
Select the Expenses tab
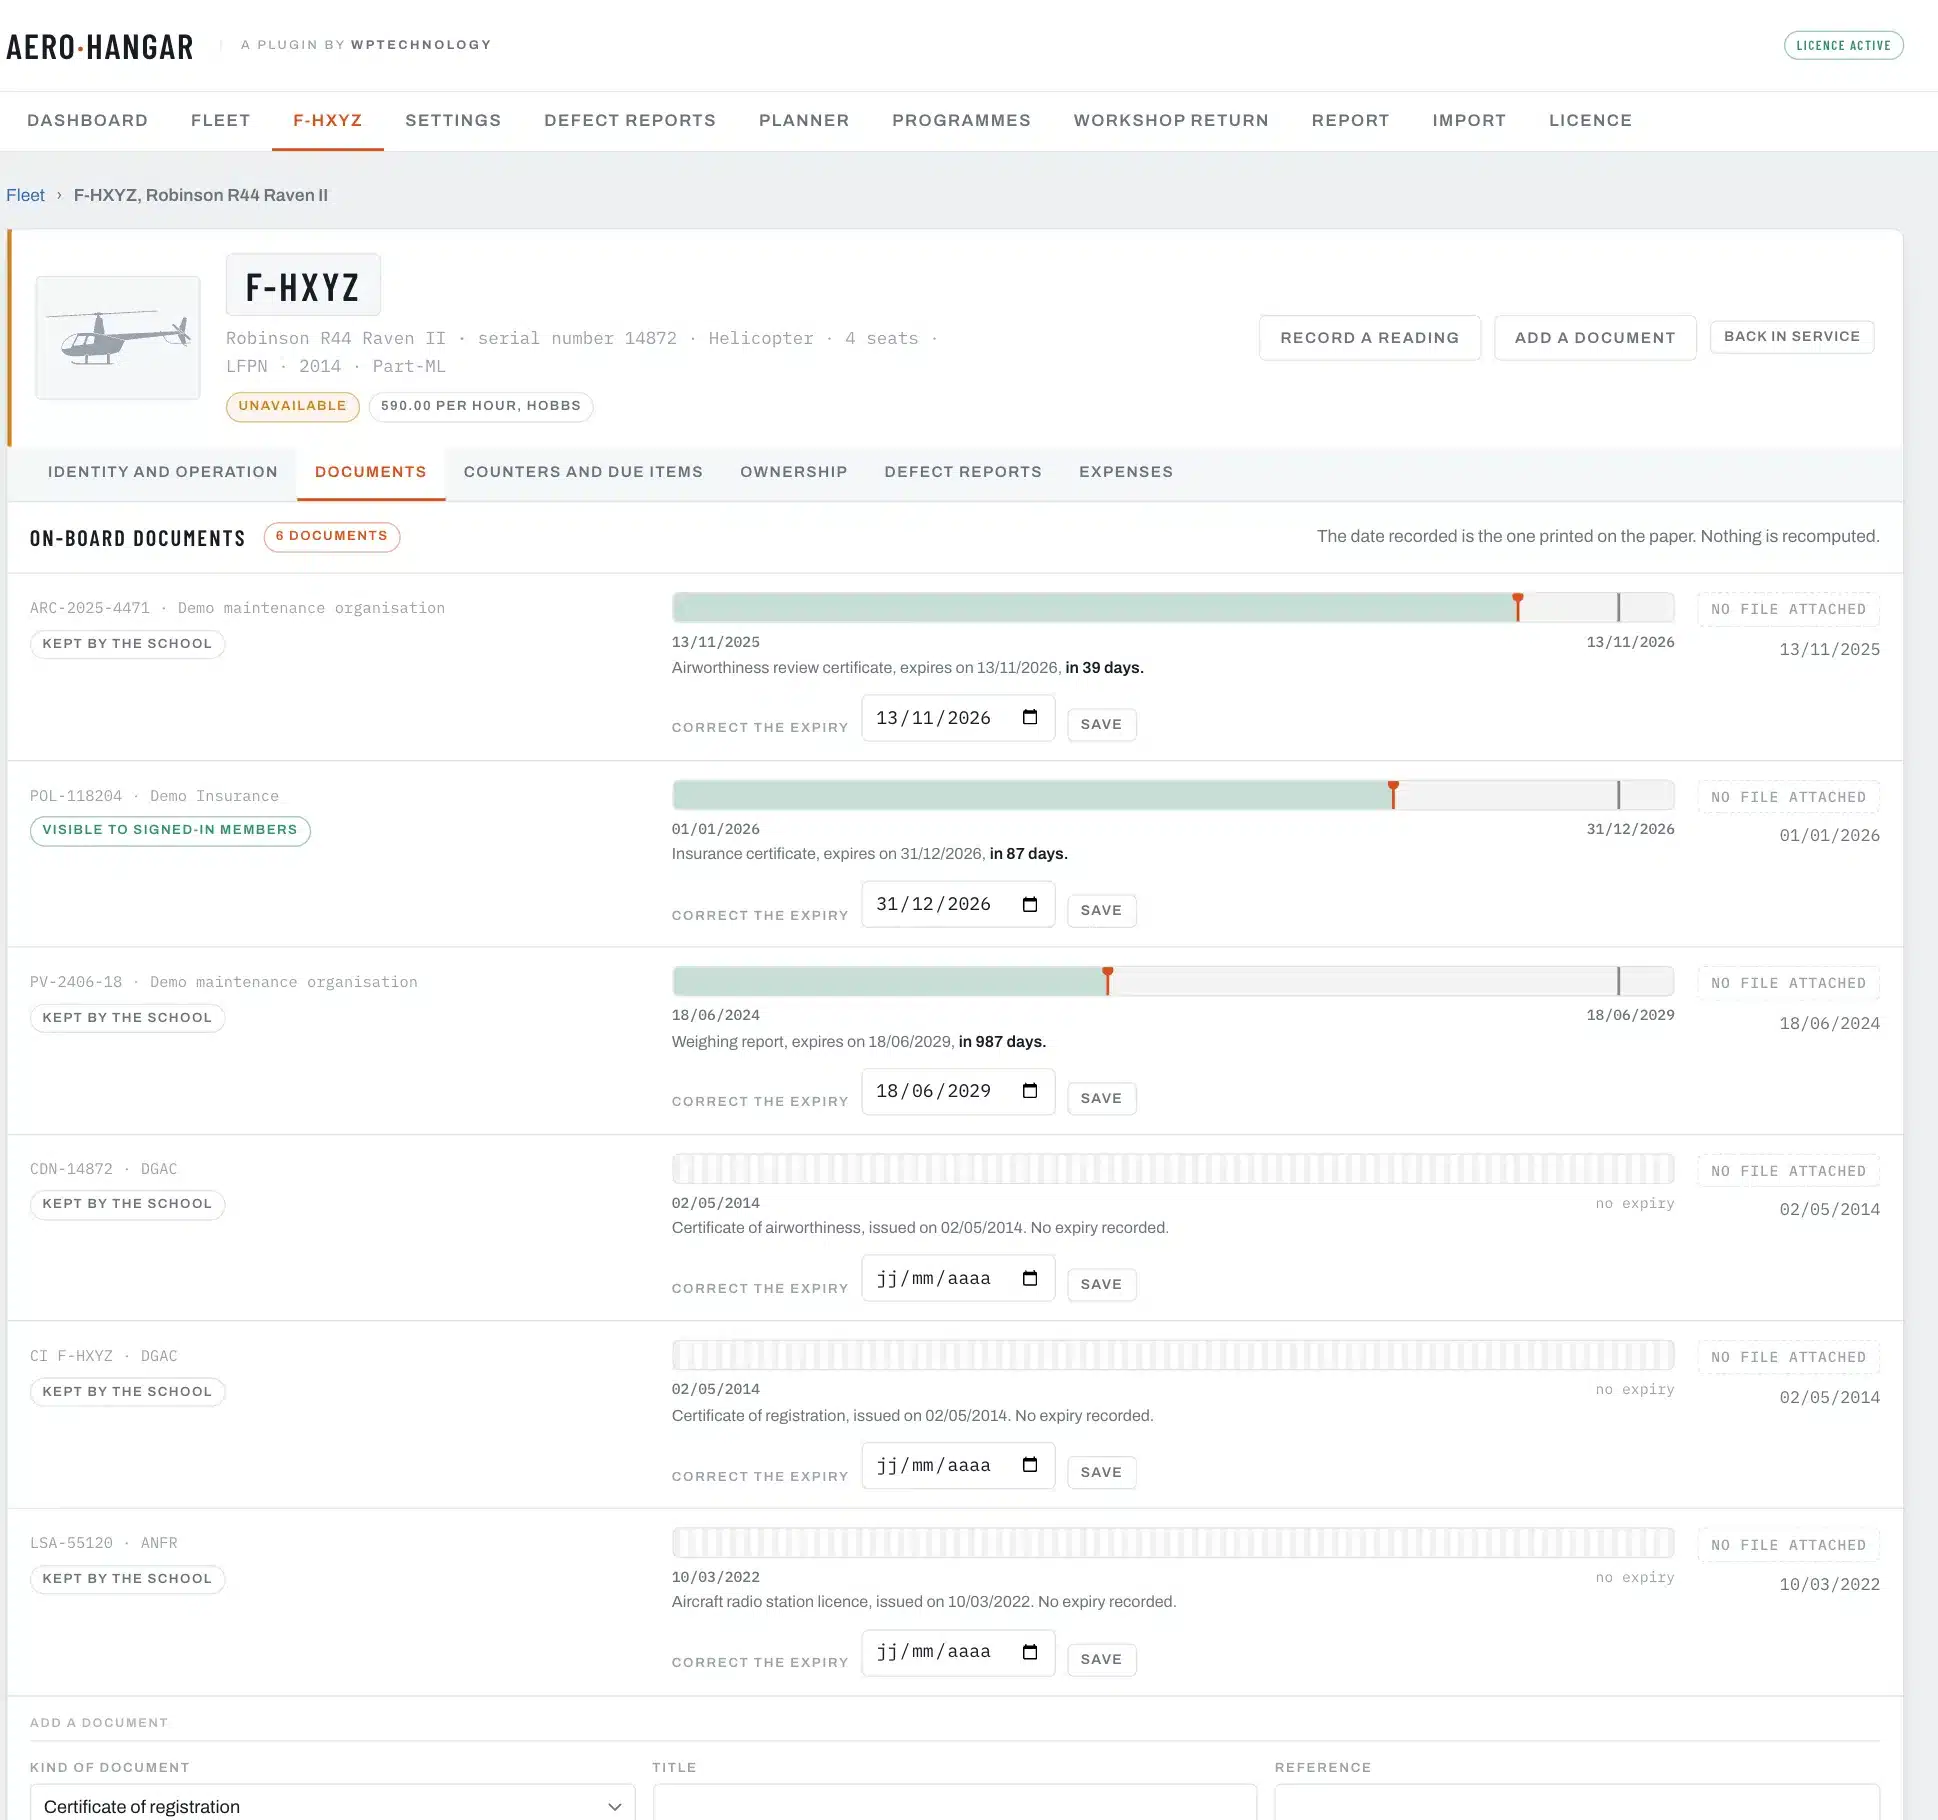pos(1126,472)
